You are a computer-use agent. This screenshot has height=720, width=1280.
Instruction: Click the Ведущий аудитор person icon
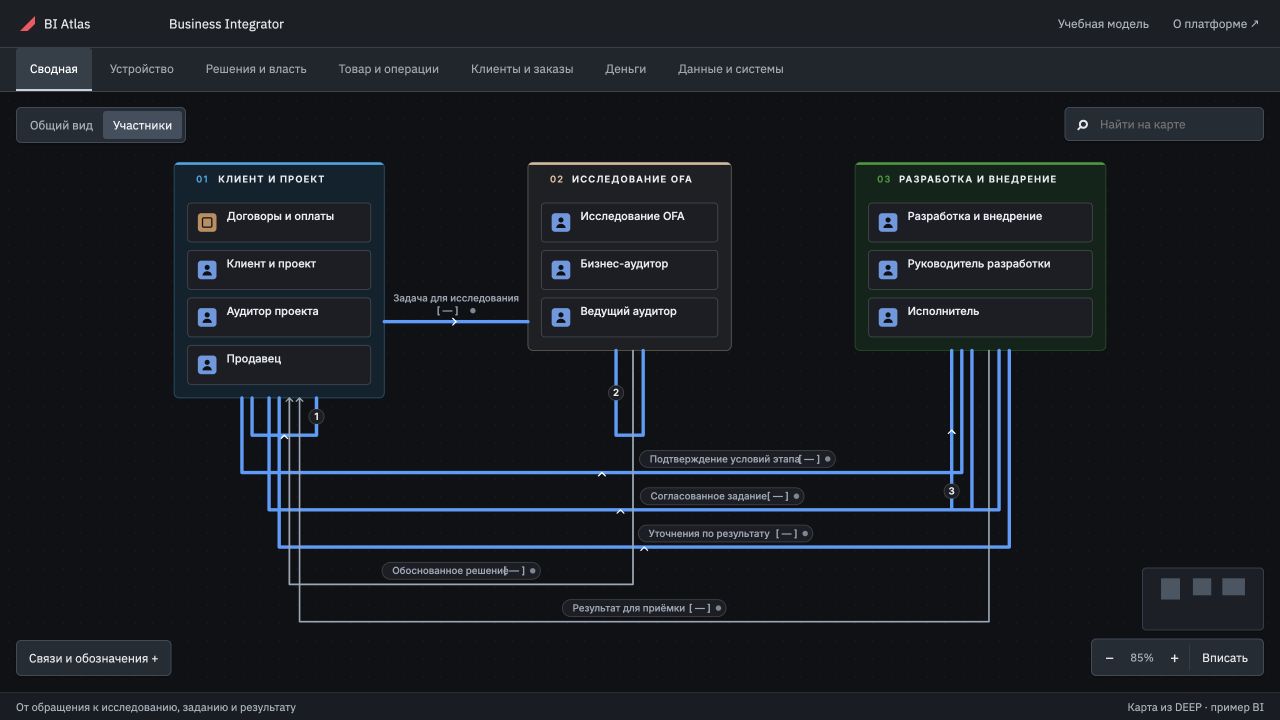[x=561, y=317]
